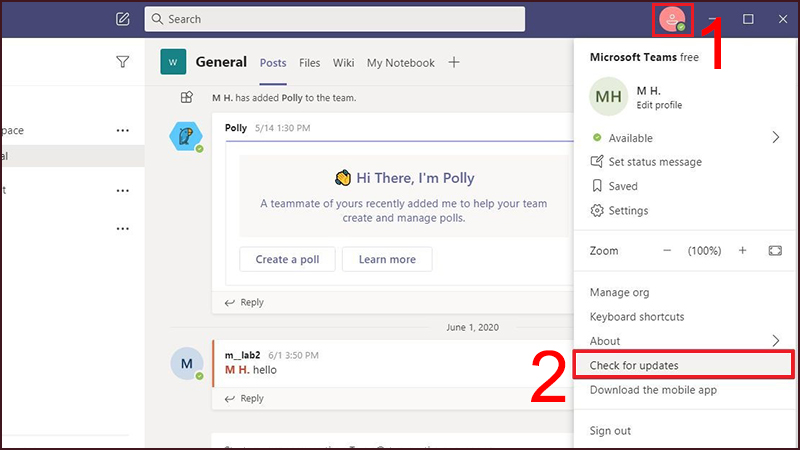Click Check for updates
The height and width of the screenshot is (450, 800).
click(x=684, y=365)
